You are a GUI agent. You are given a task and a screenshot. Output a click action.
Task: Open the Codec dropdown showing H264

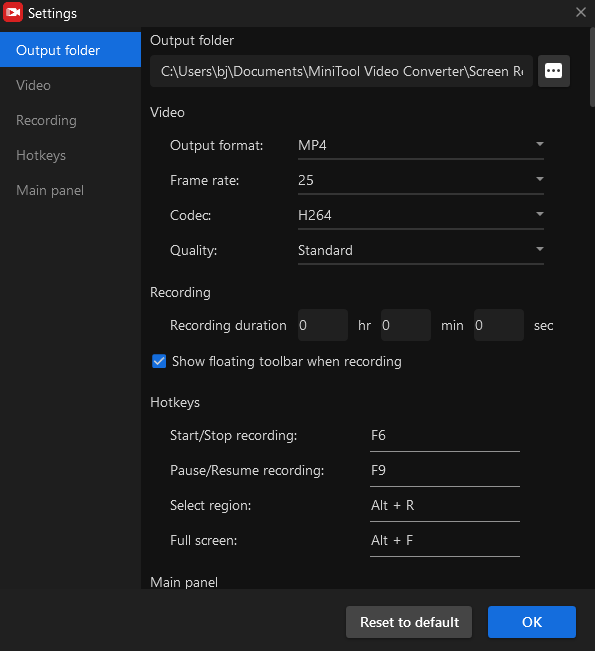pyautogui.click(x=421, y=215)
